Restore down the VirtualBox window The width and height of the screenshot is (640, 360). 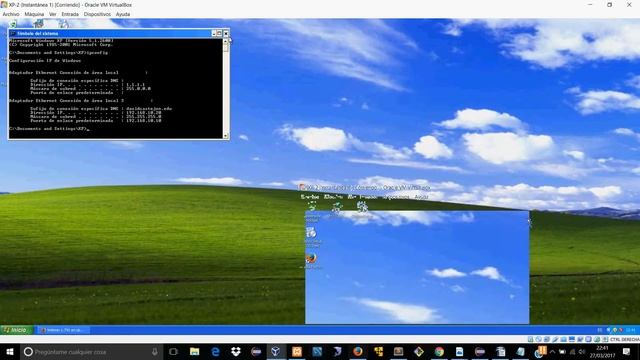(609, 5)
